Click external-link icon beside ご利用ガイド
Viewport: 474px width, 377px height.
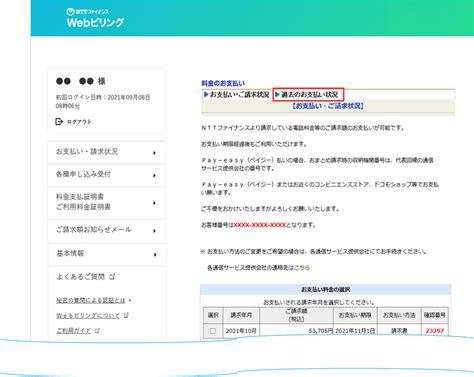[97, 330]
